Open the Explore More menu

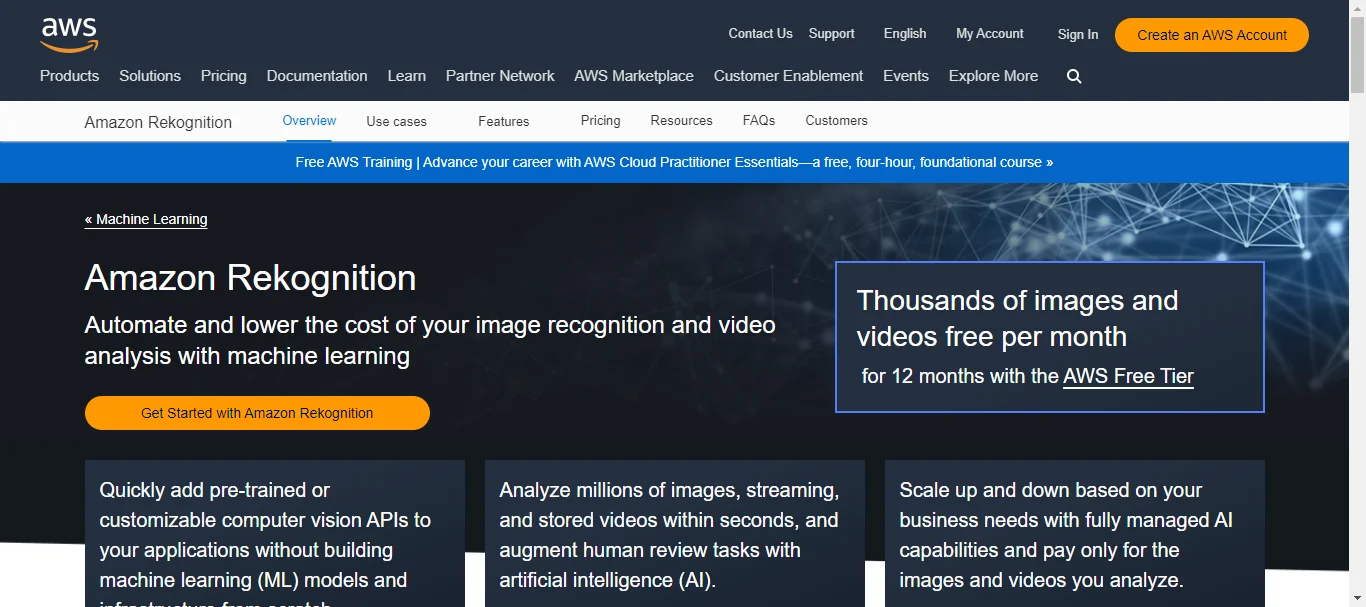pos(993,76)
